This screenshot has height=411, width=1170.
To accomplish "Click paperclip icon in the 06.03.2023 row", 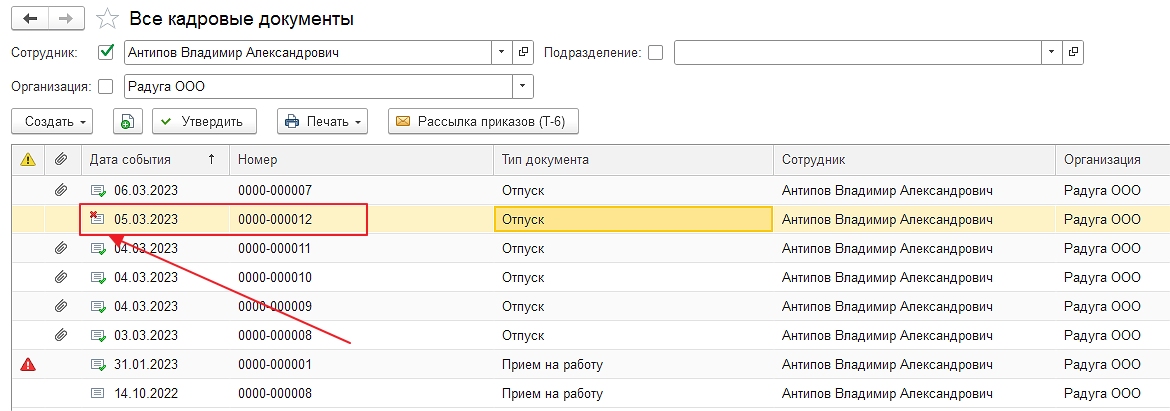I will tap(62, 191).
